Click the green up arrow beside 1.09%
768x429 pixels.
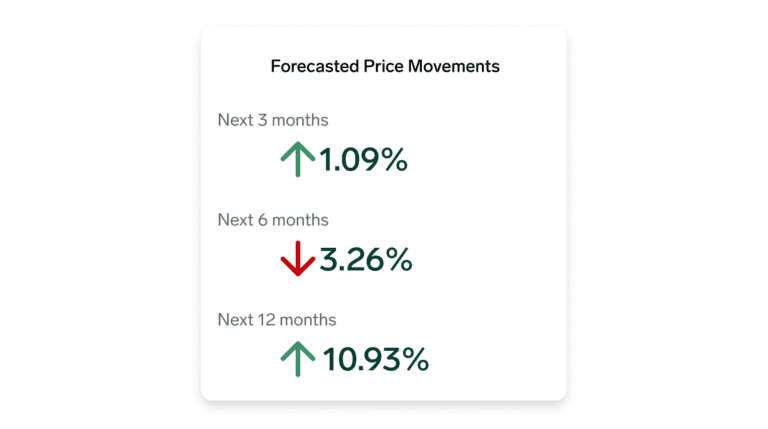(298, 160)
